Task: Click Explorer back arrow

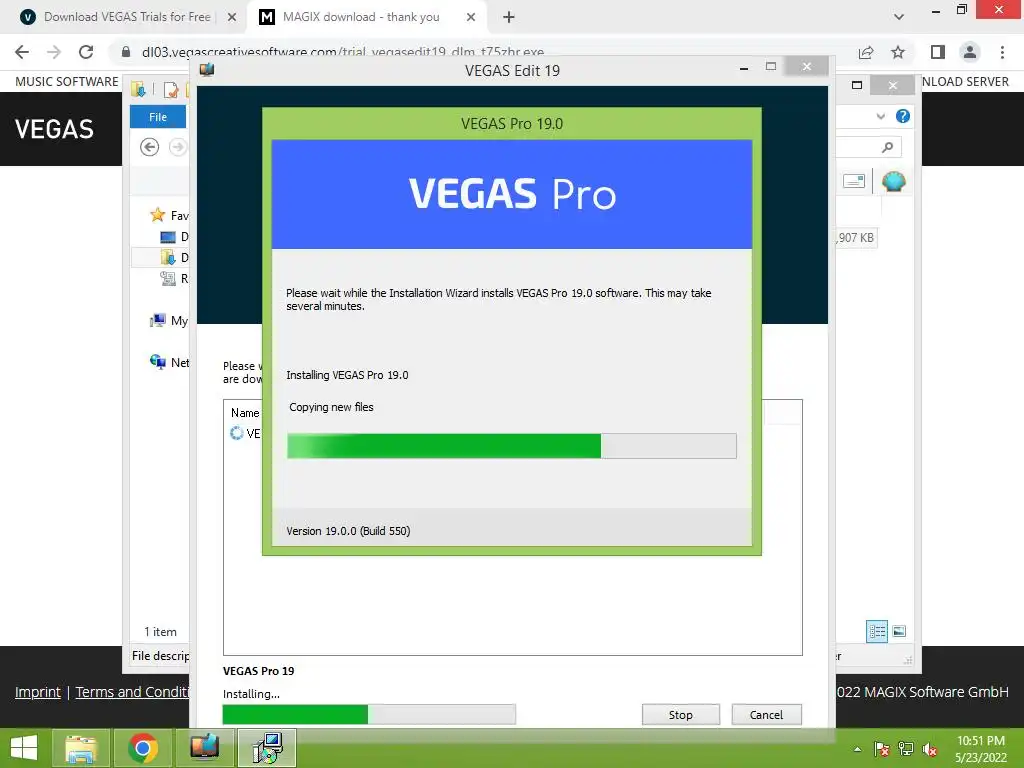Action: (x=150, y=147)
